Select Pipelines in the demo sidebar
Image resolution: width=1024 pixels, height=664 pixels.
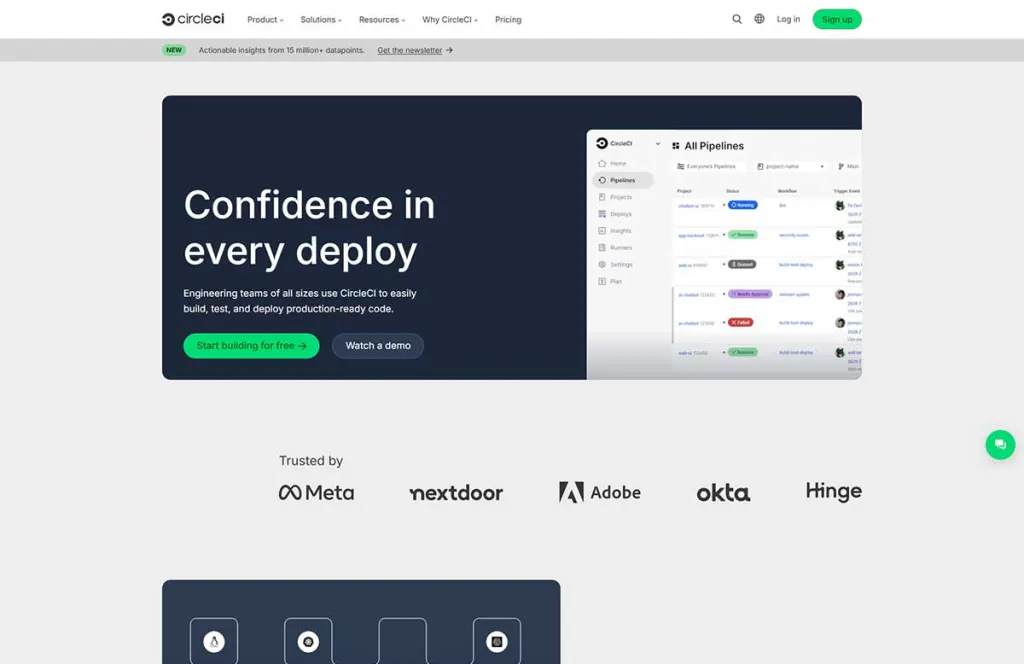622,180
